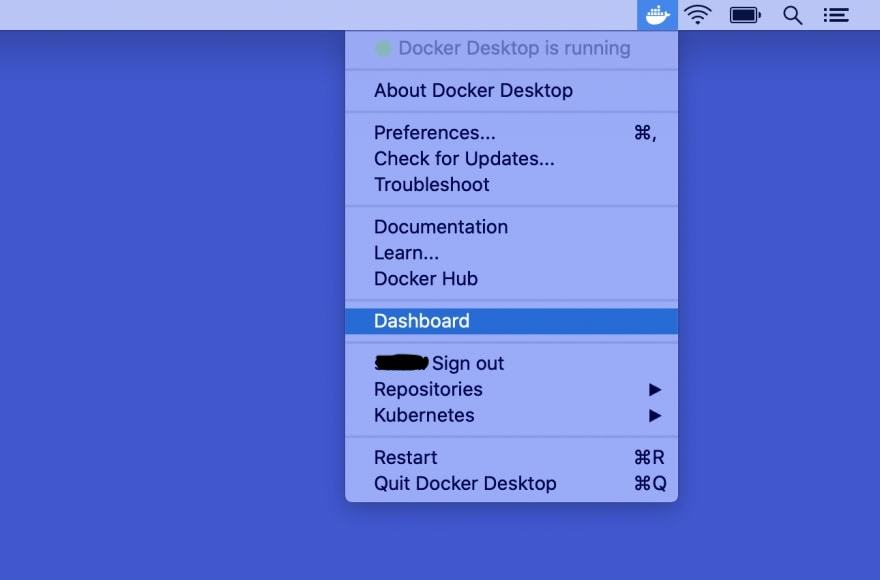880x580 pixels.
Task: Choose Quit Docker Desktop
Action: click(511, 483)
